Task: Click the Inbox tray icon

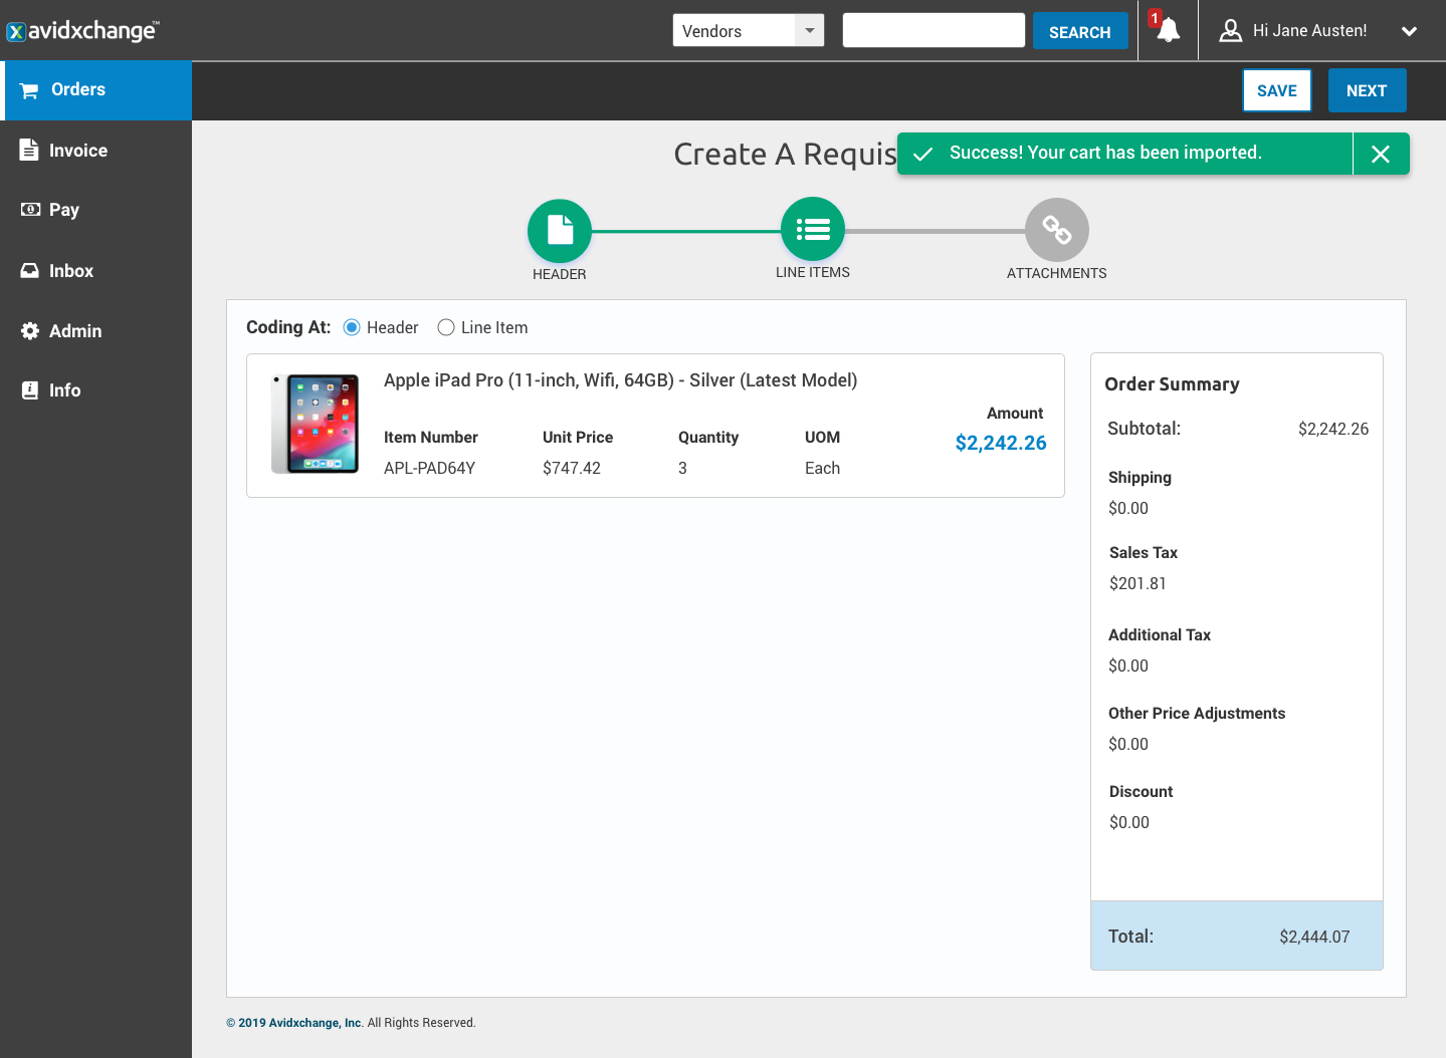Action: coord(30,271)
